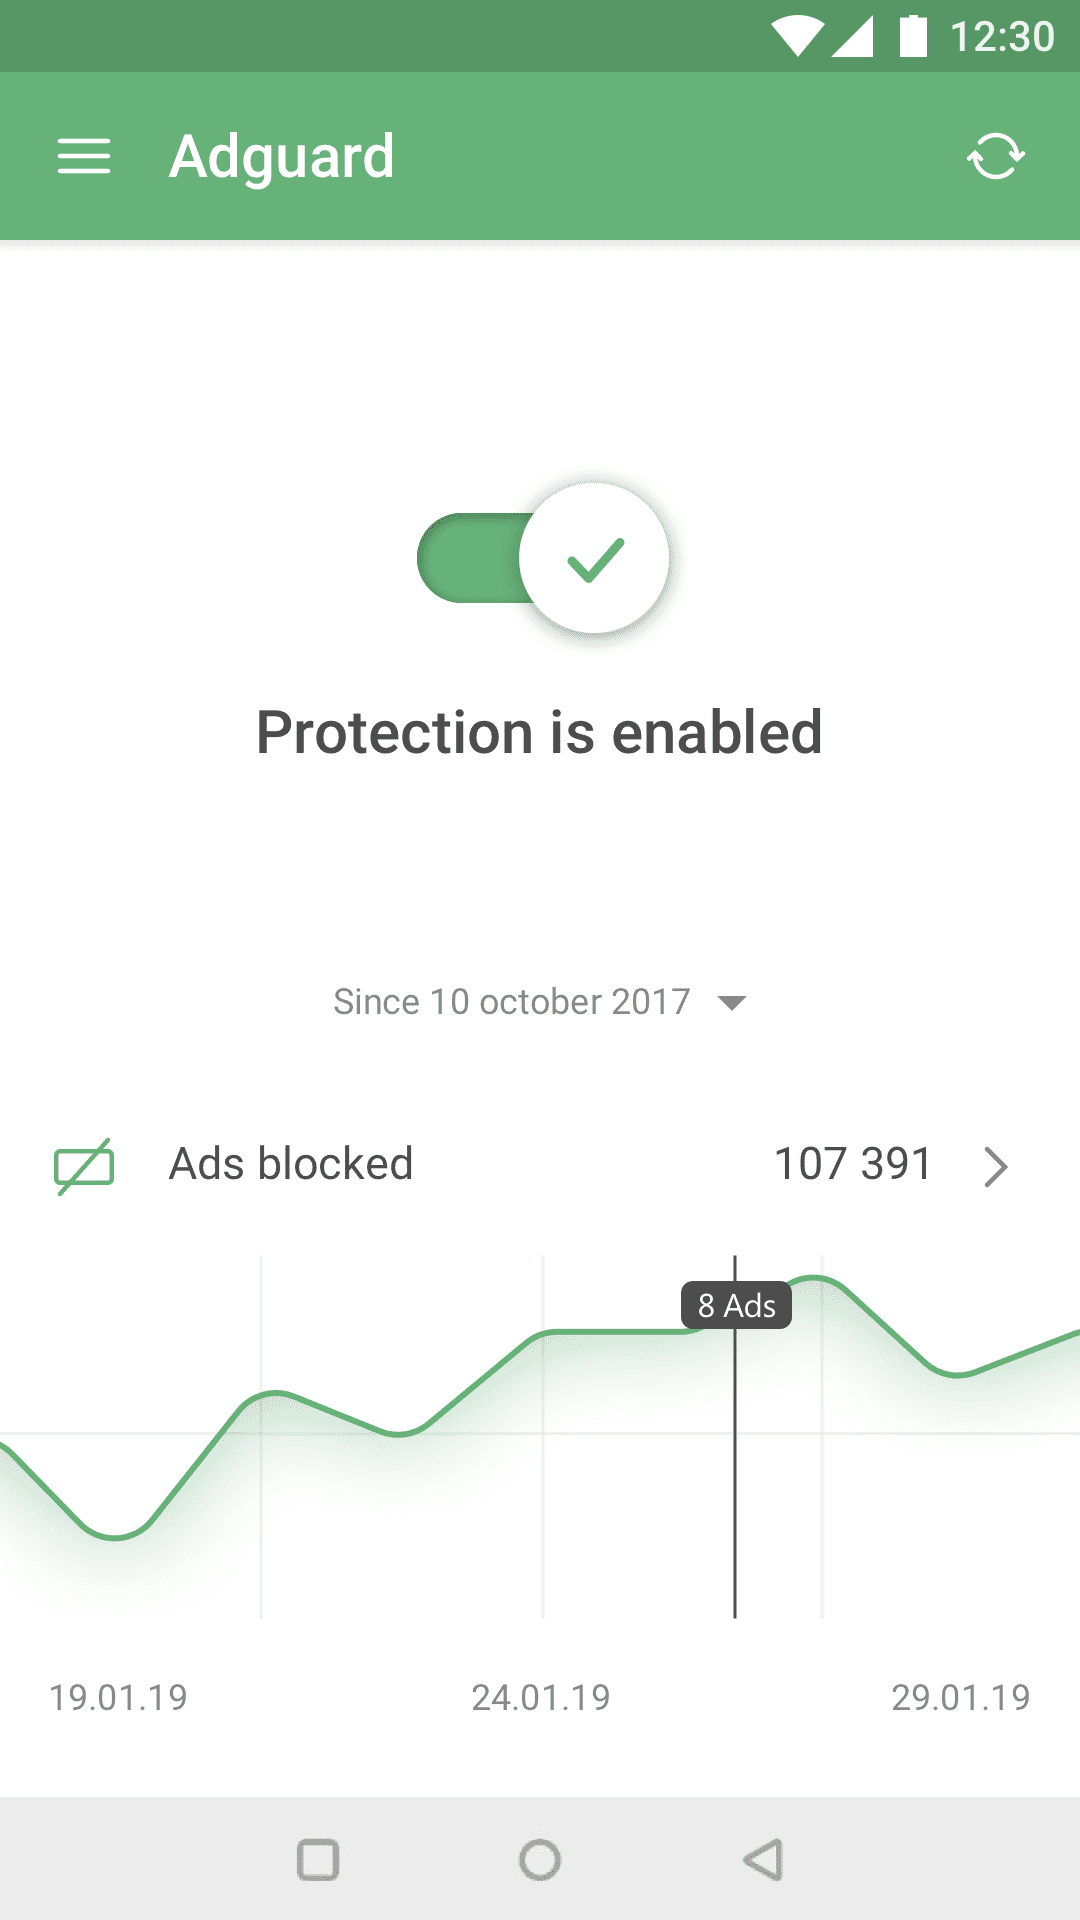The image size is (1080, 1920).
Task: Open the hamburger navigation menu
Action: click(84, 157)
